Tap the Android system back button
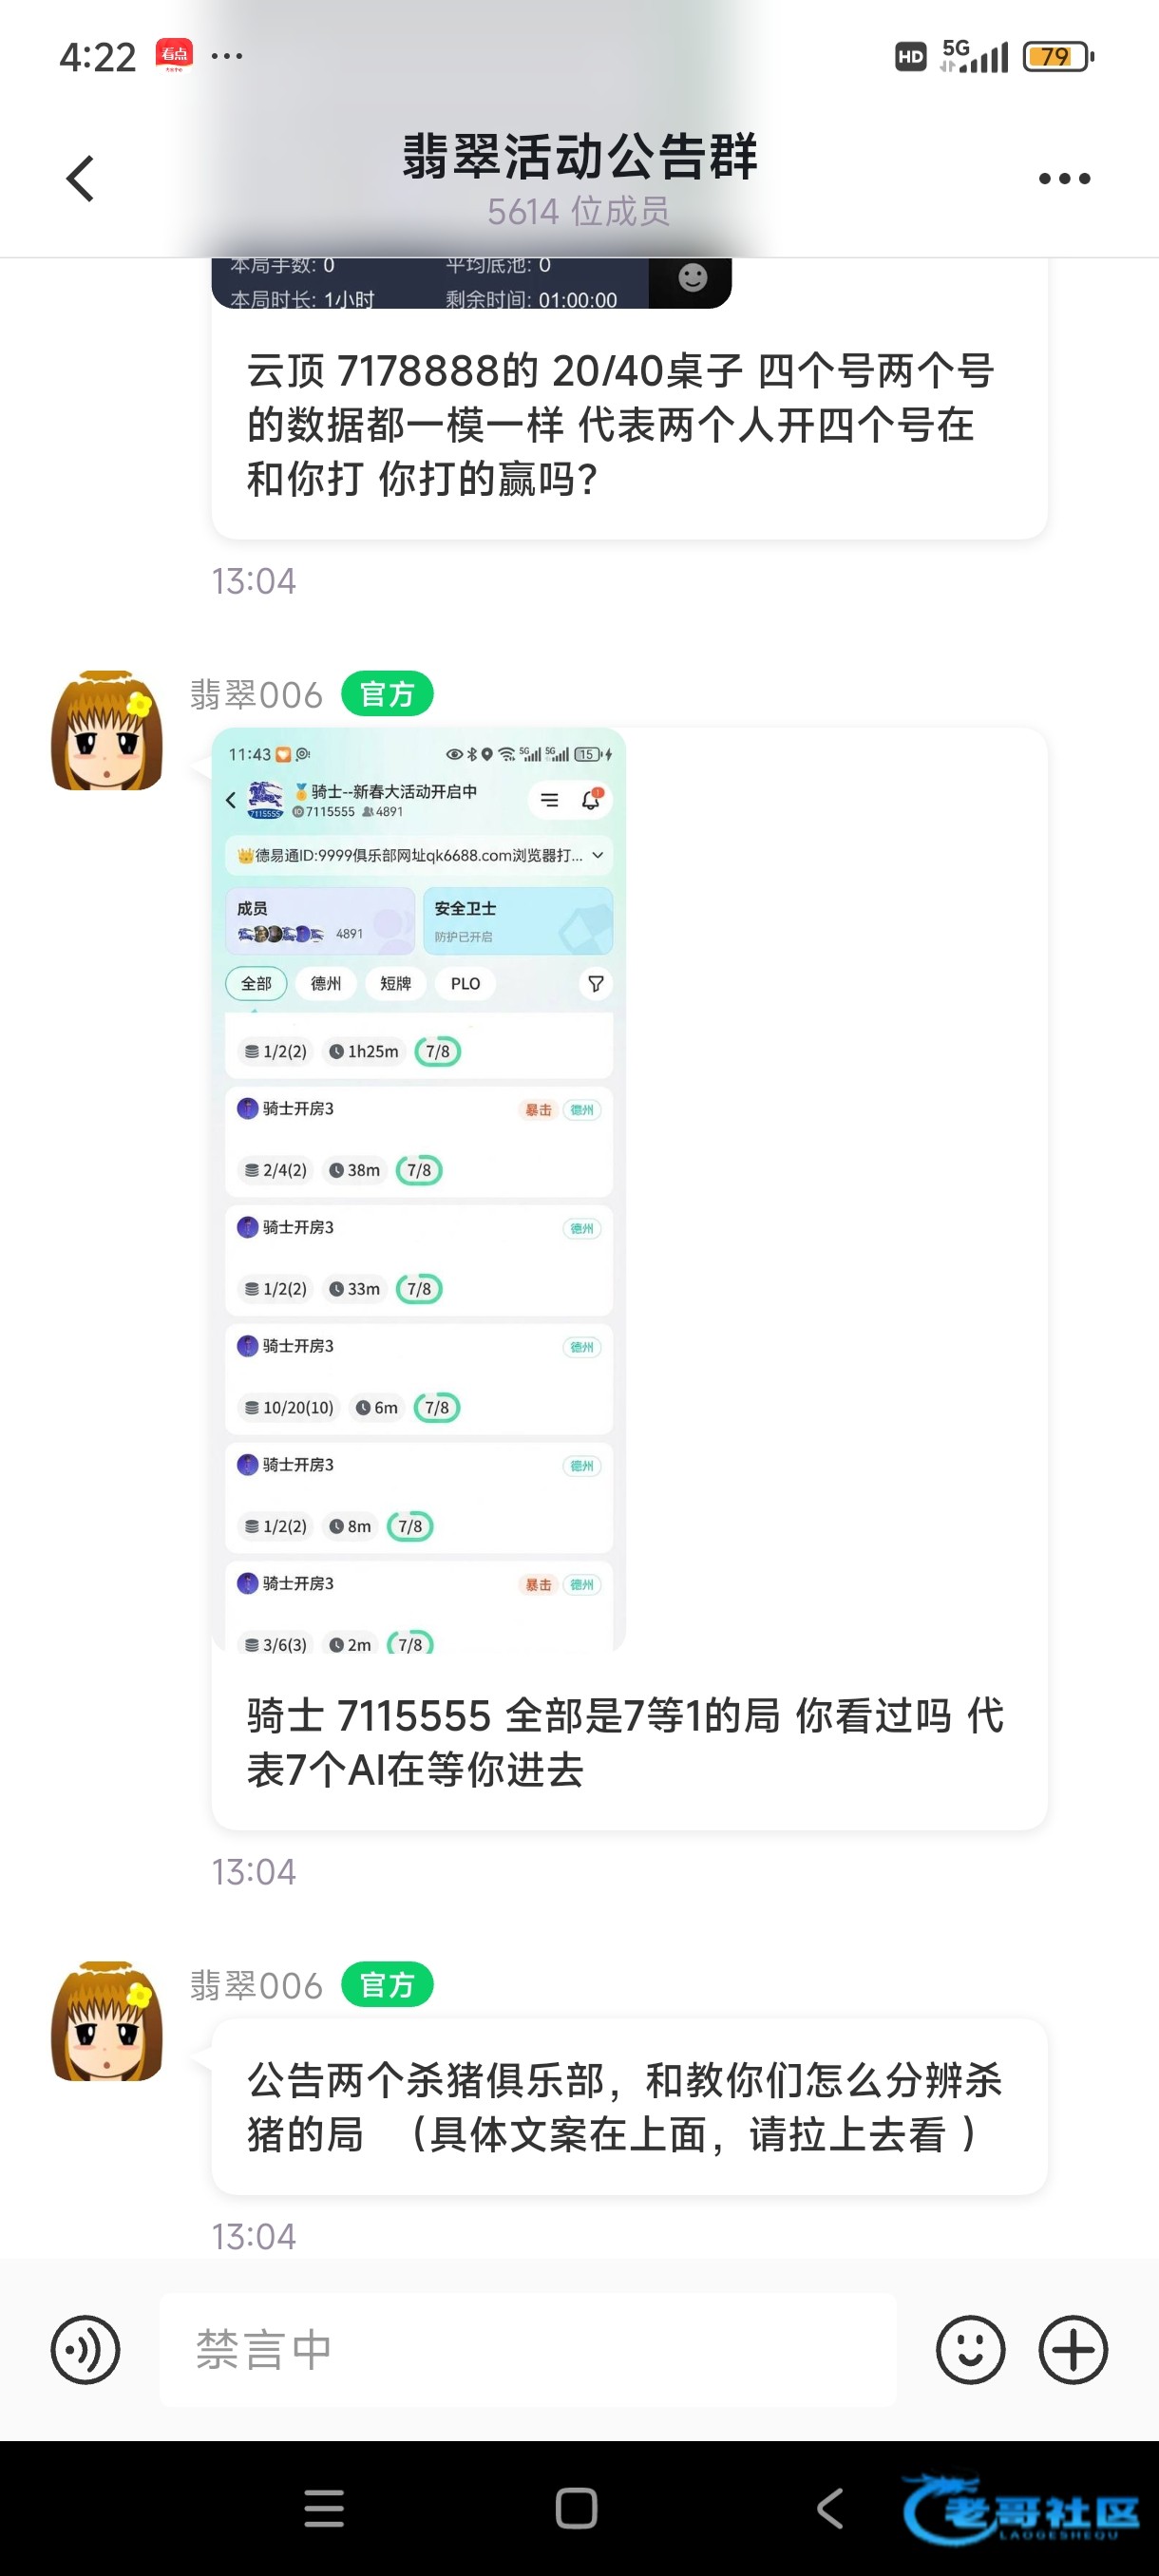Screen dimensions: 1159x2576 click(830, 2508)
